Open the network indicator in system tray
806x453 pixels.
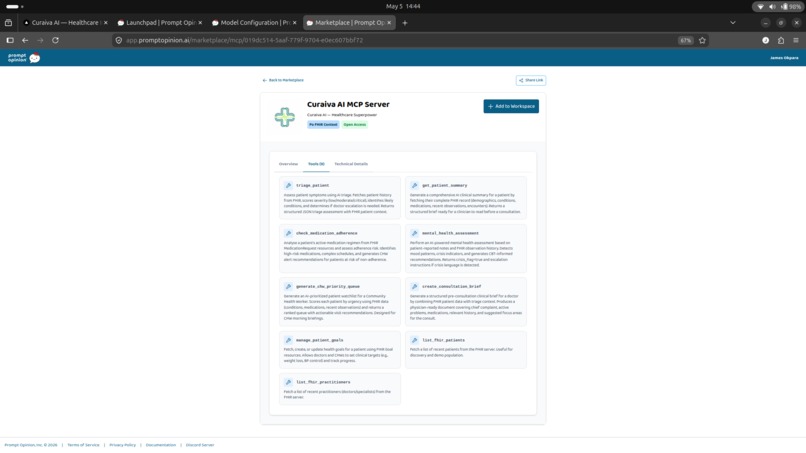click(760, 7)
